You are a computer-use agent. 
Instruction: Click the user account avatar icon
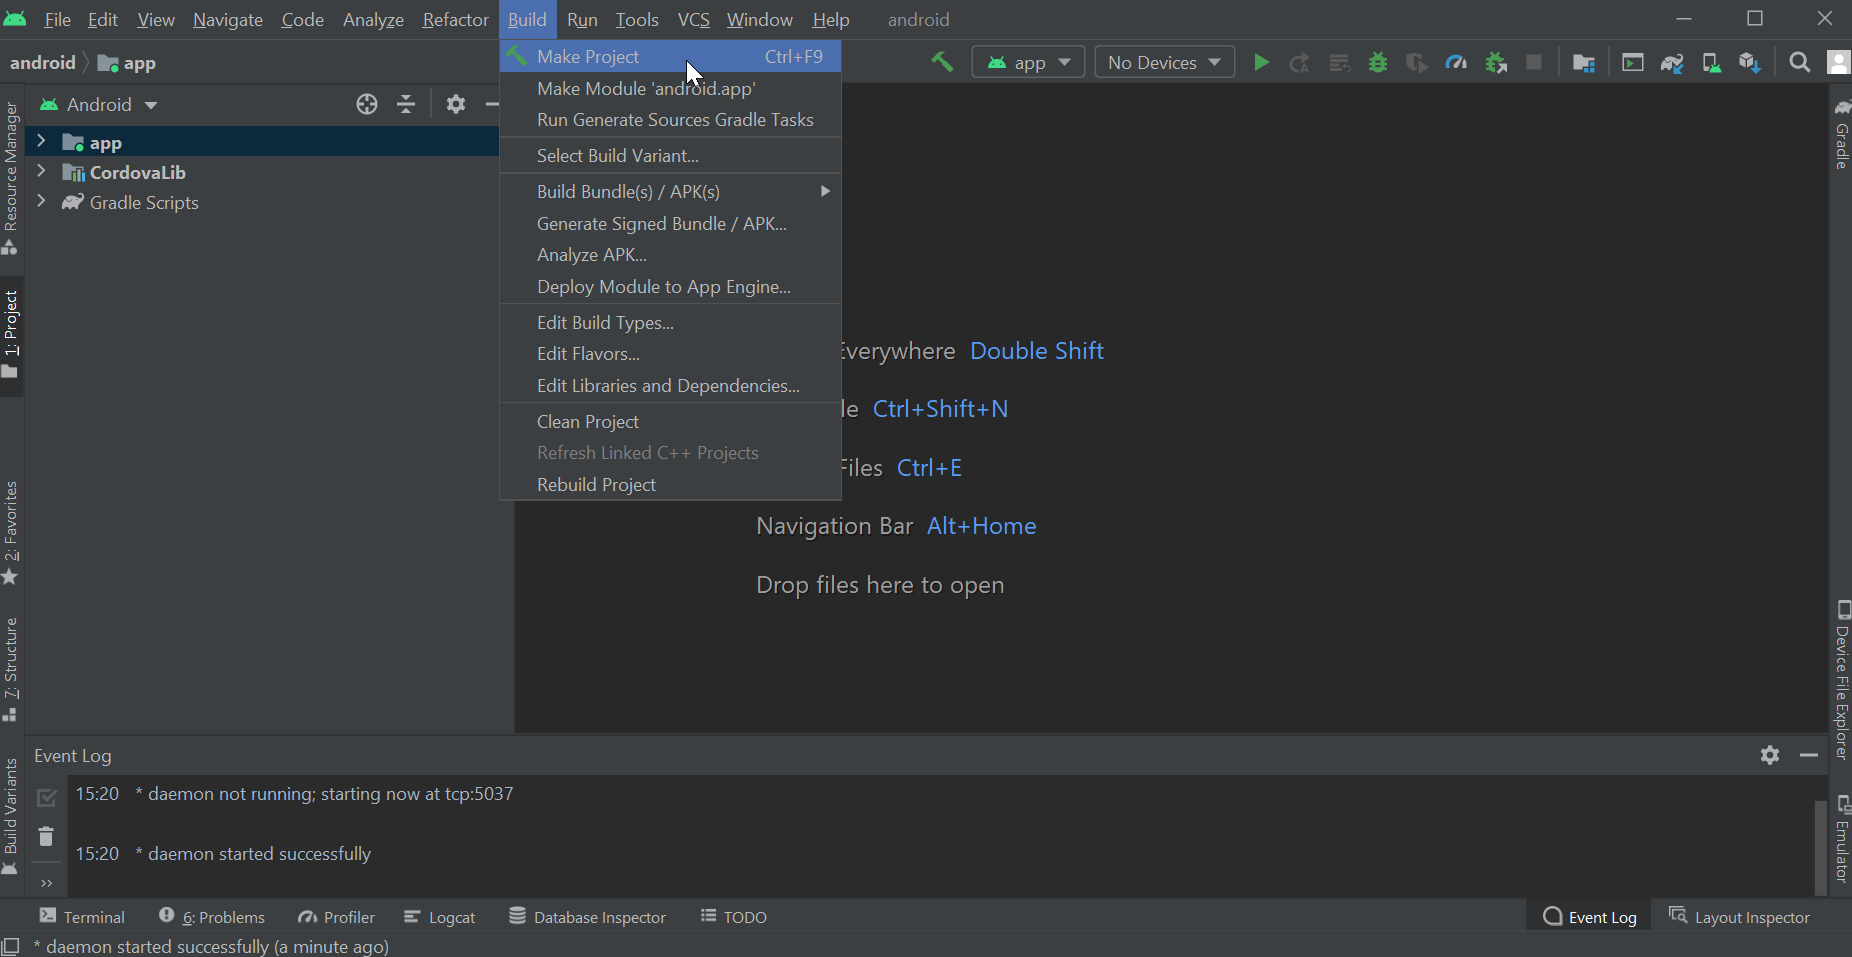(1839, 63)
